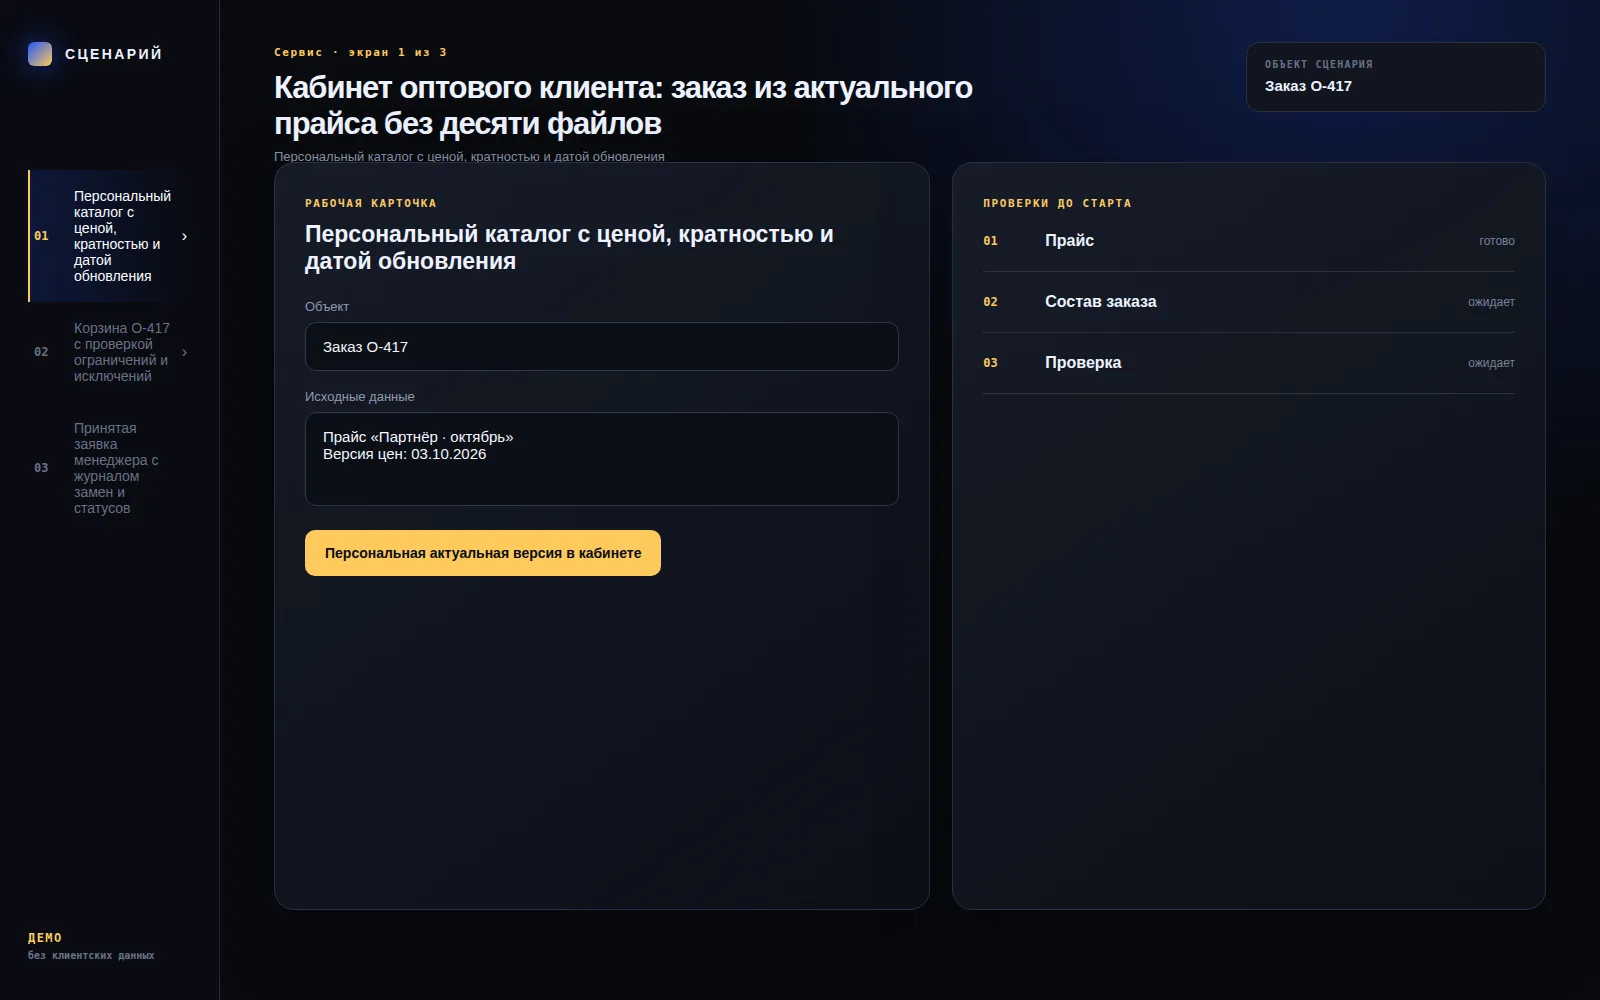Focus the Исходные данные text area

(601, 459)
